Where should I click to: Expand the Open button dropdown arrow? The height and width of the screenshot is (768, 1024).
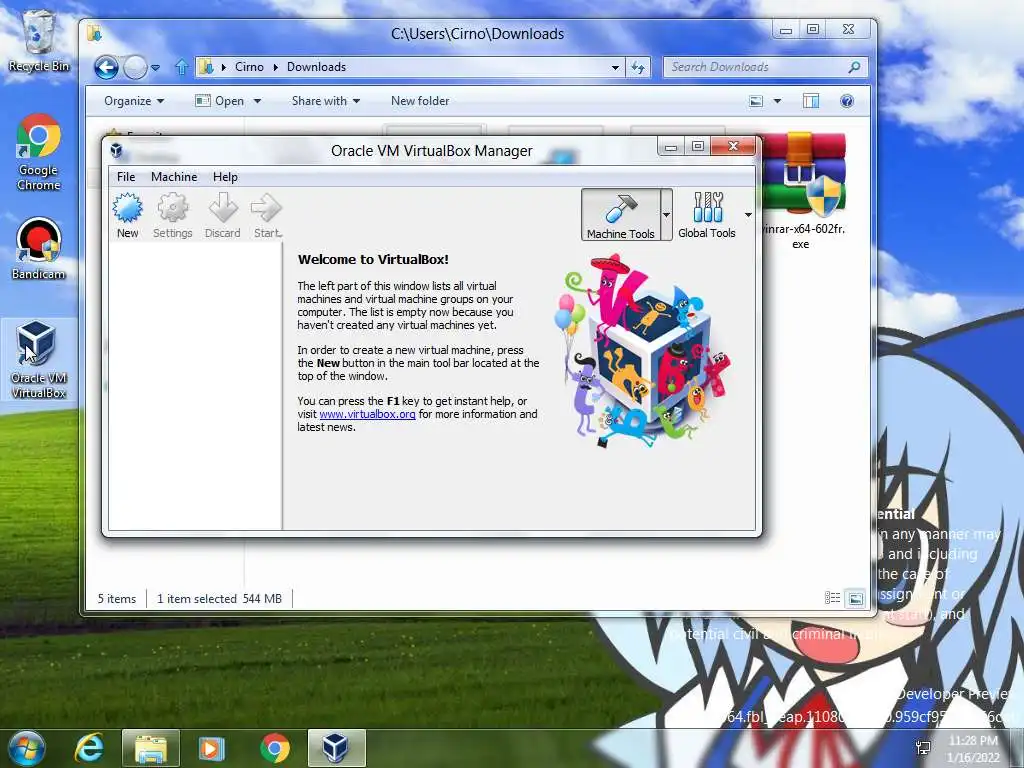[x=257, y=101]
